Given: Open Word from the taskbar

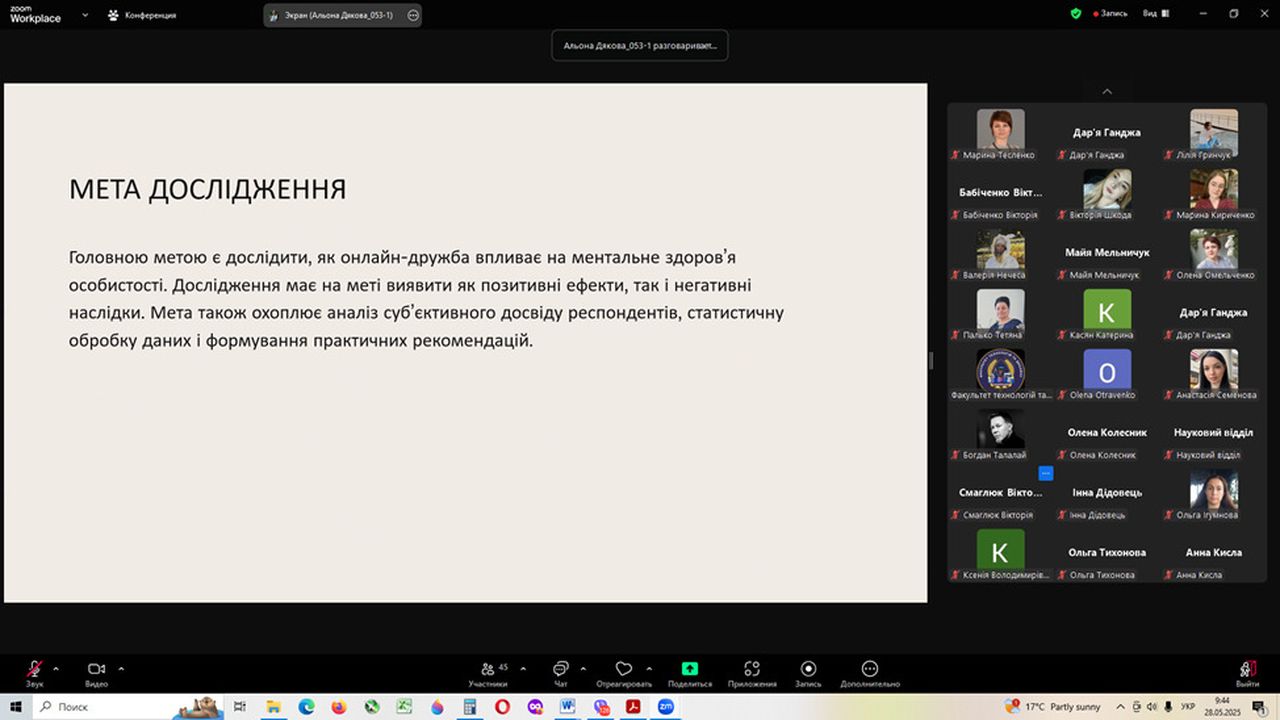Looking at the screenshot, I should 568,706.
